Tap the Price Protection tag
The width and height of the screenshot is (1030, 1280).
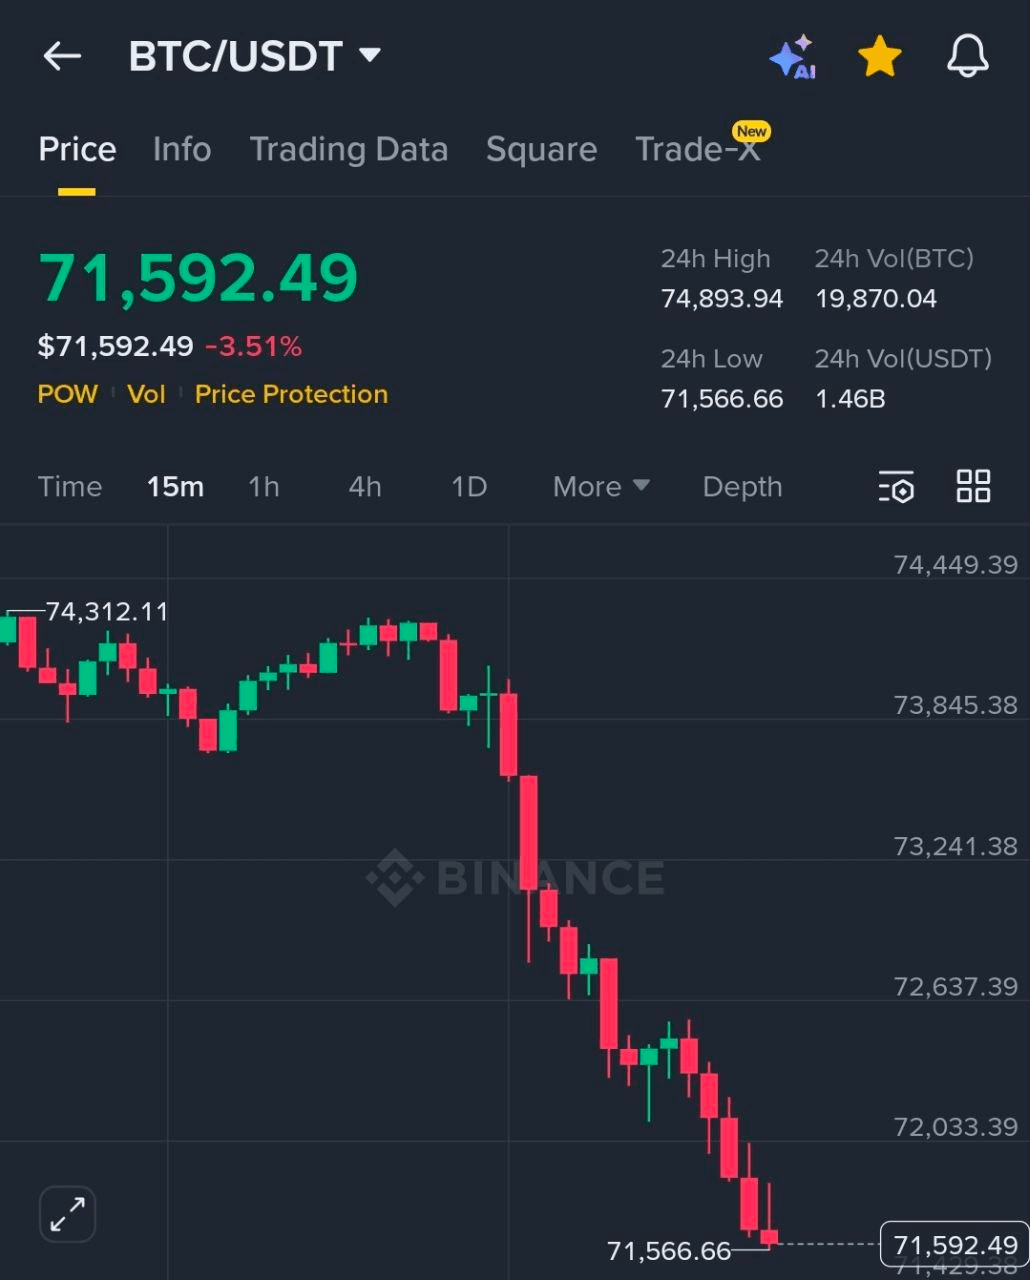pyautogui.click(x=291, y=394)
